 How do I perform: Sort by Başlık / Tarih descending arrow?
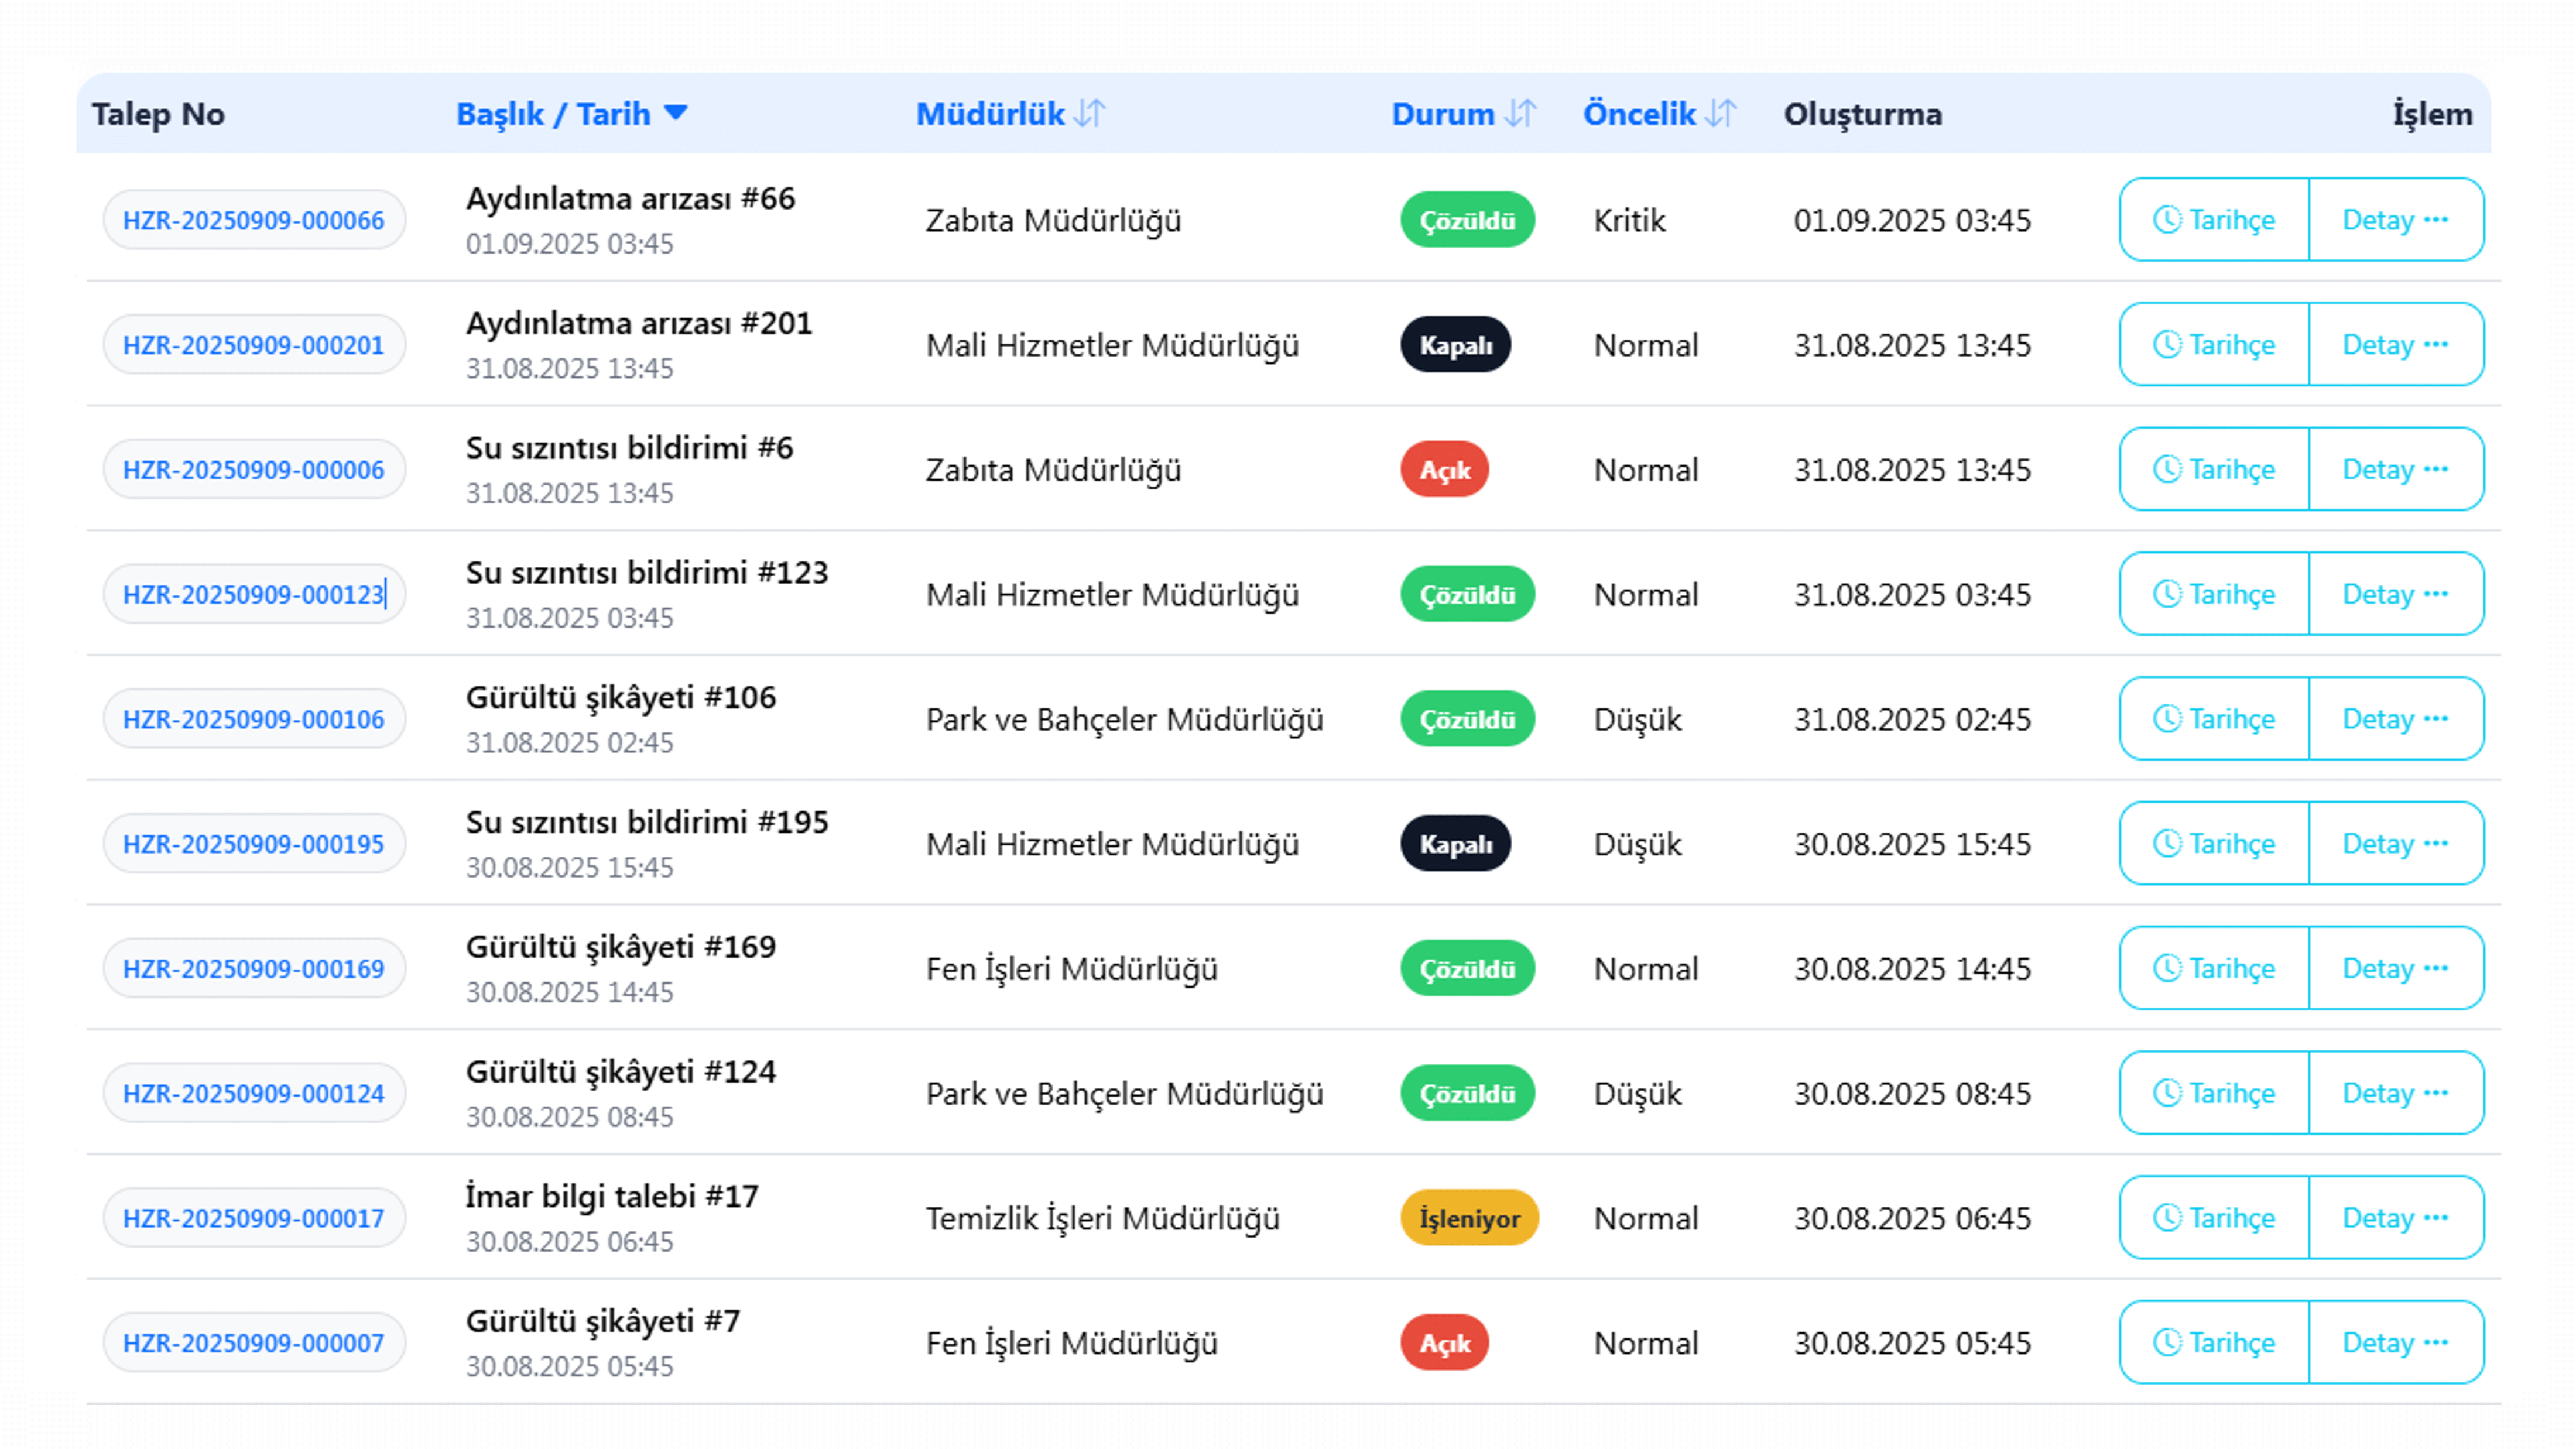point(676,113)
